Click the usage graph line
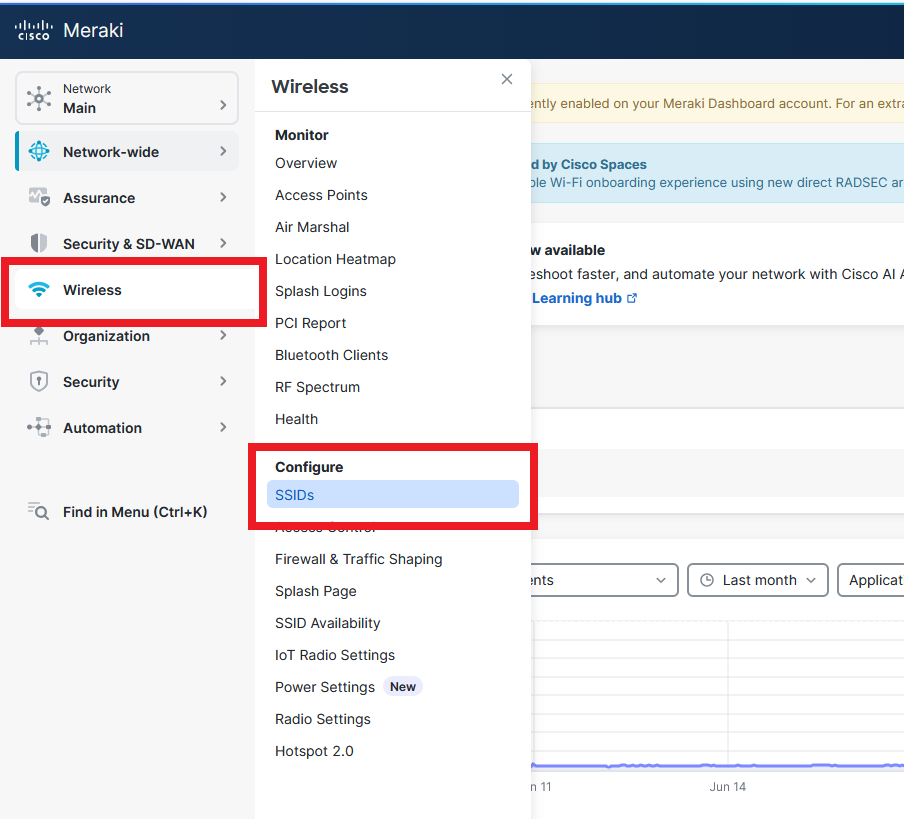Viewport: 904px width, 819px height. (x=717, y=766)
